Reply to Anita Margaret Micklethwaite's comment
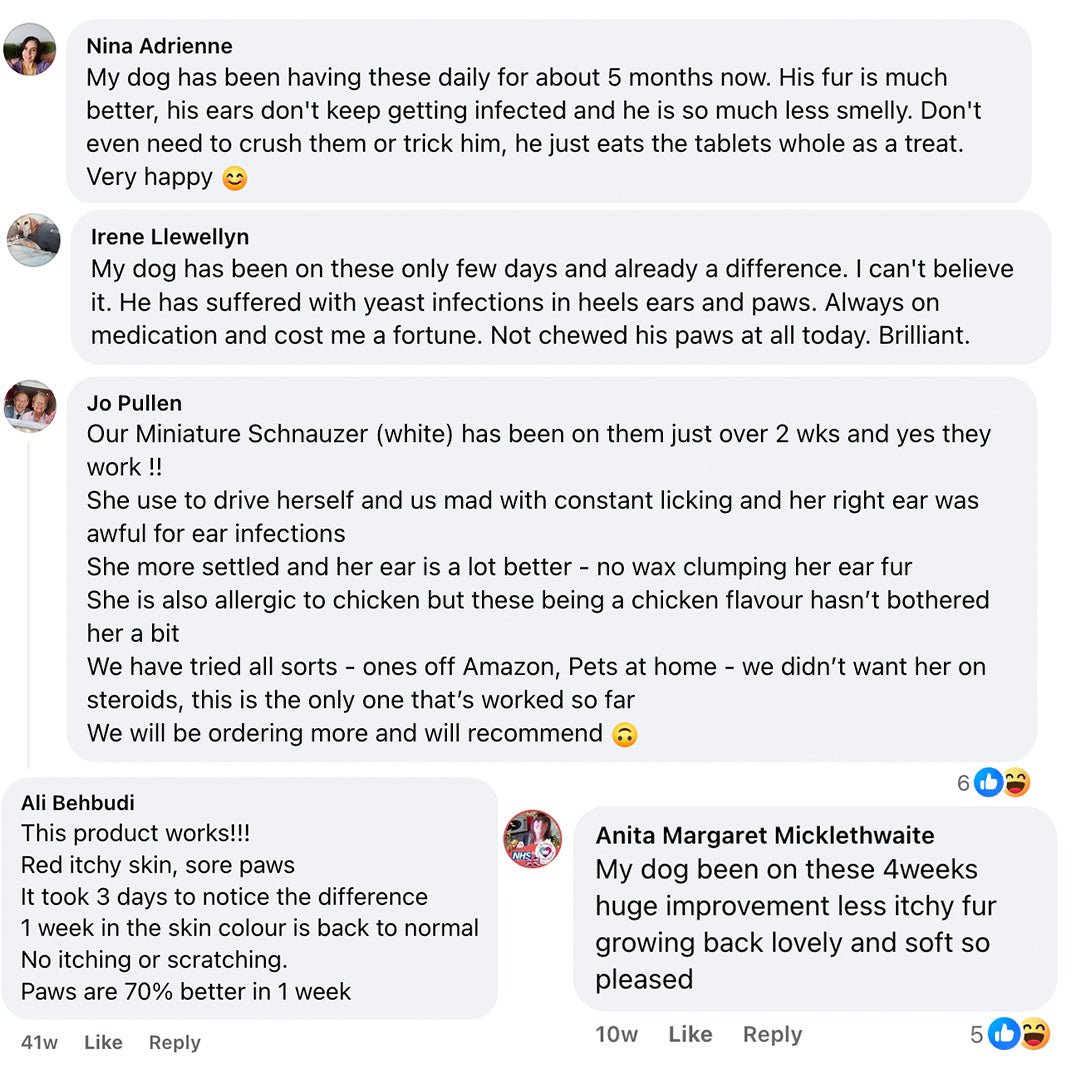This screenshot has width=1080, height=1080. [772, 1034]
